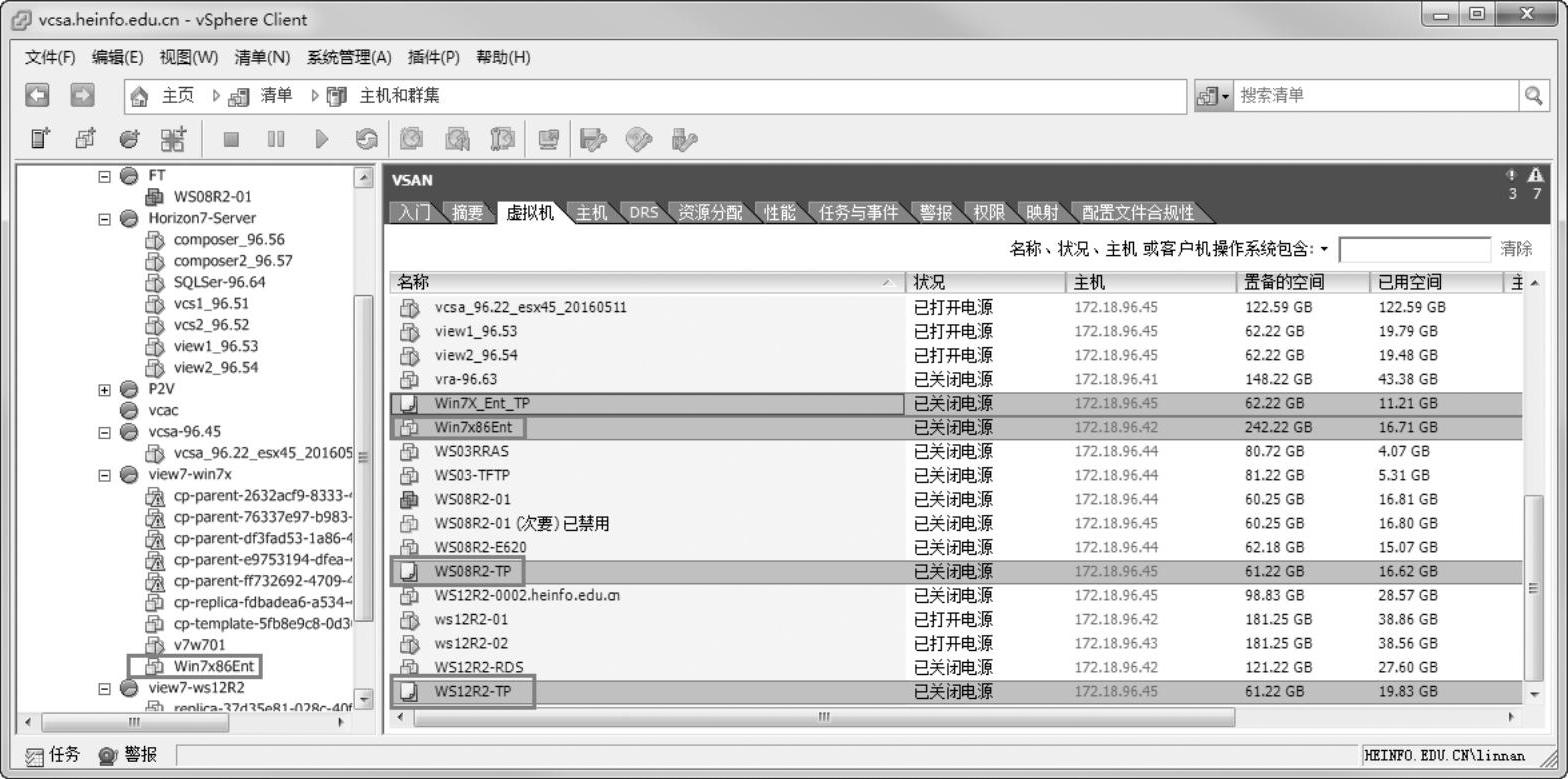The image size is (1568, 779).
Task: Open the 帮助(H) menu
Action: [x=503, y=57]
